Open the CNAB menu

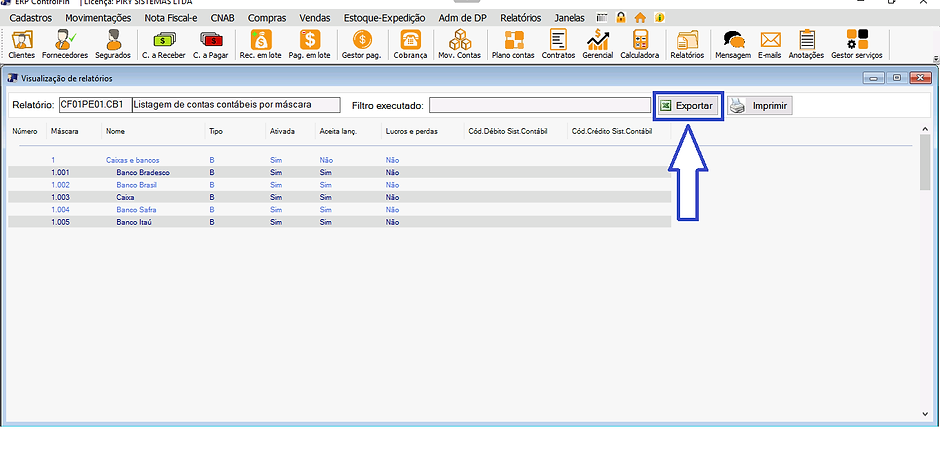pyautogui.click(x=222, y=18)
